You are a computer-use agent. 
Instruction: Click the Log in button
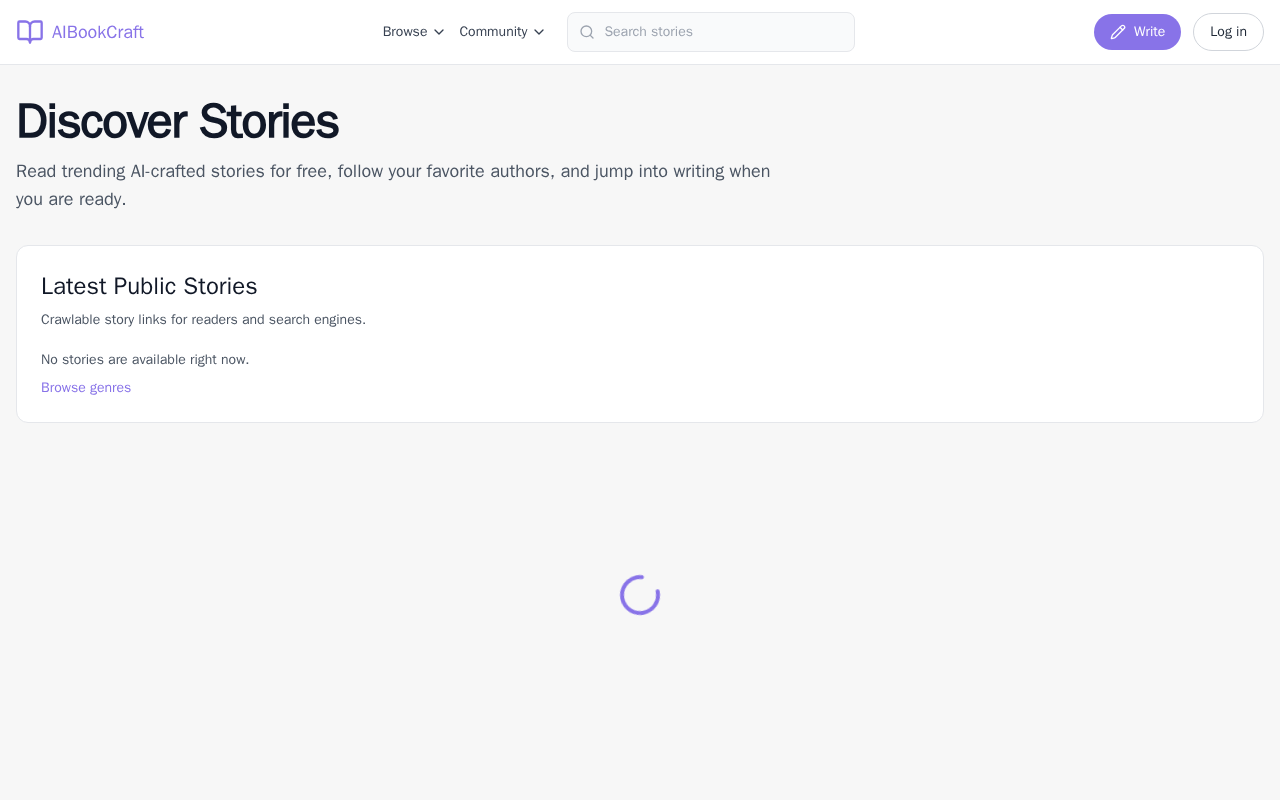point(1228,32)
